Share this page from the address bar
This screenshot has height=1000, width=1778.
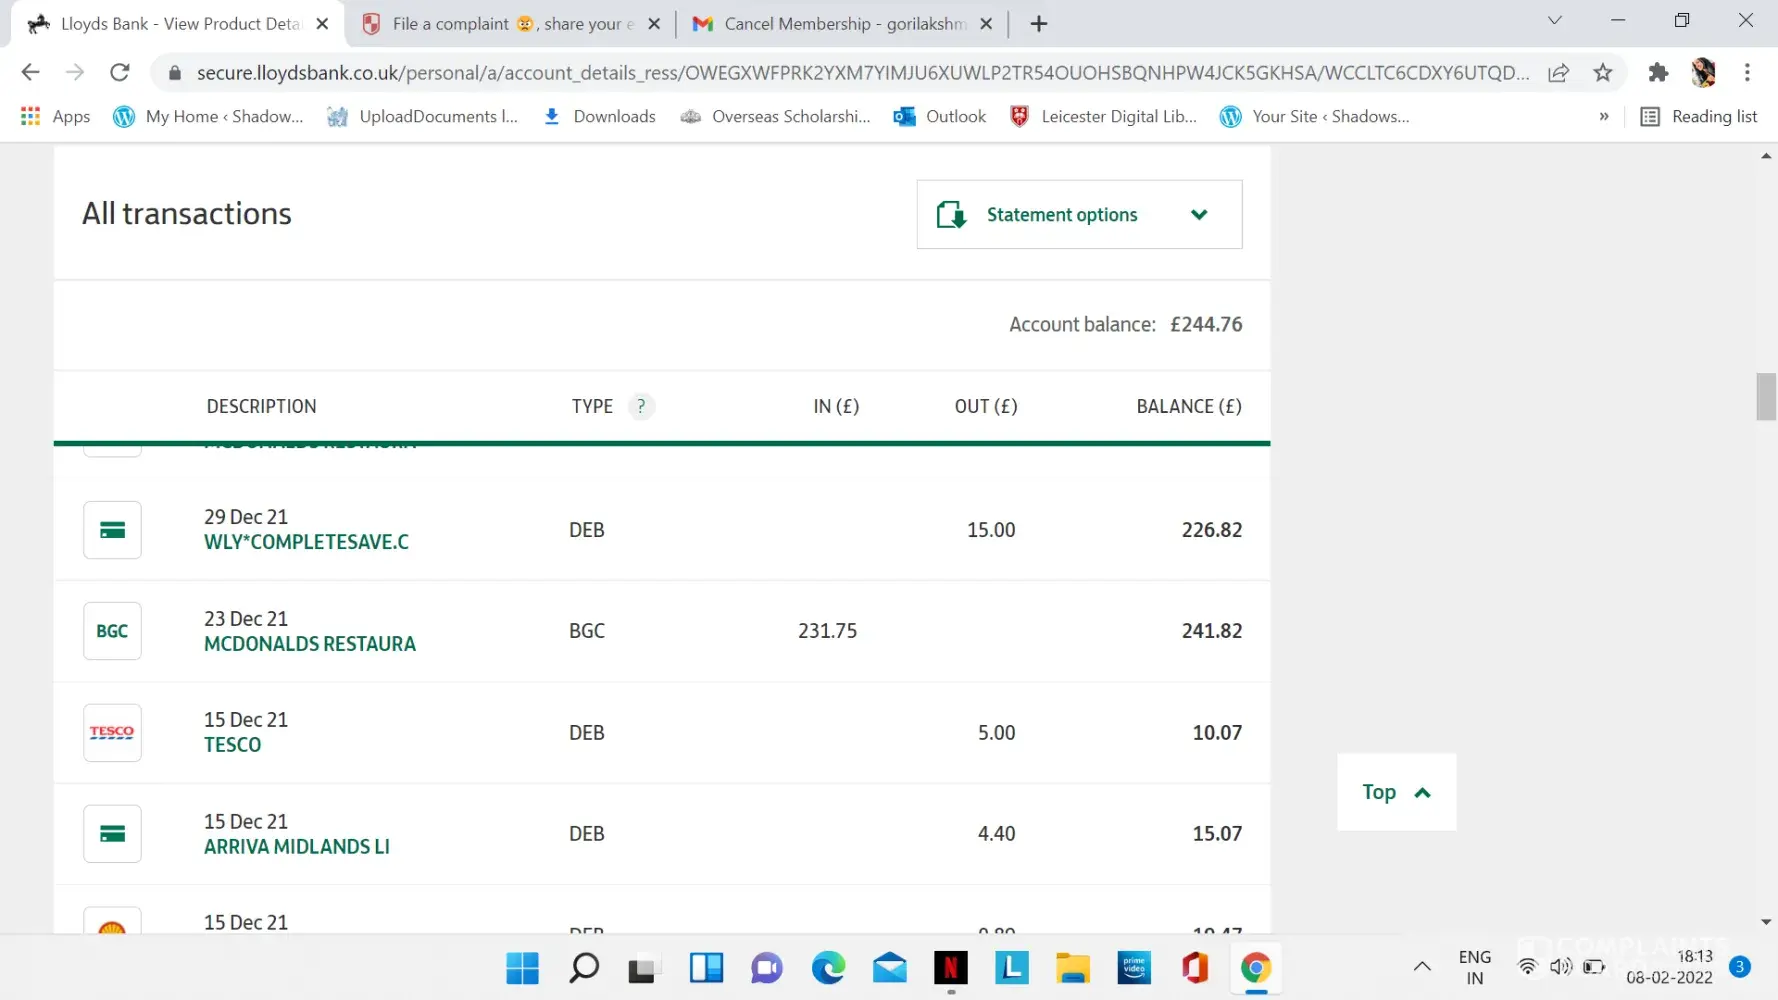point(1558,72)
